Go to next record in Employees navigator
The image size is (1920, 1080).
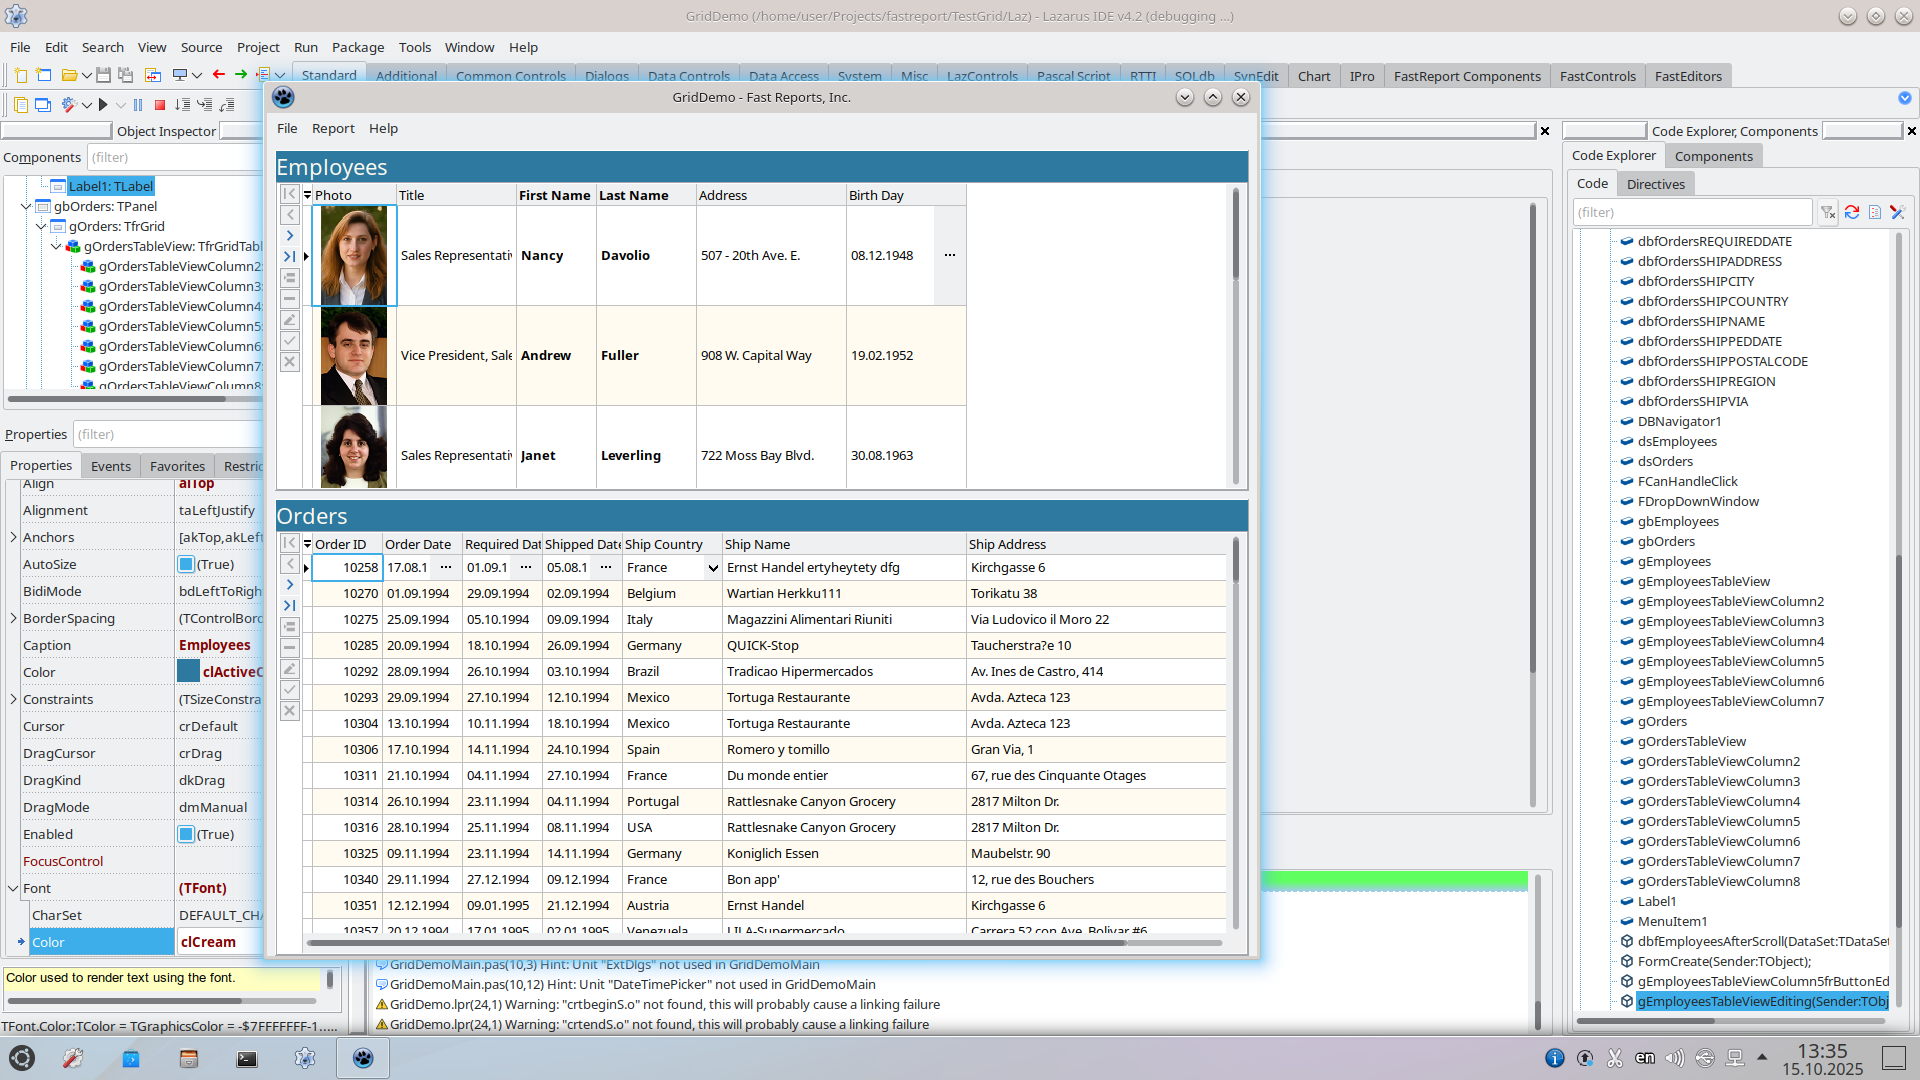pos(290,236)
